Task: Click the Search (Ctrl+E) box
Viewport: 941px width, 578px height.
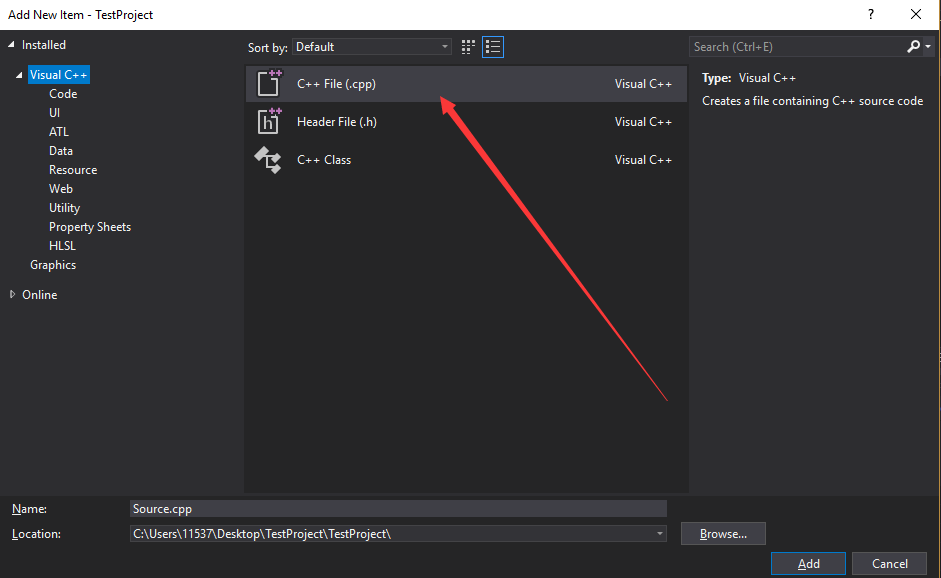Action: point(798,46)
